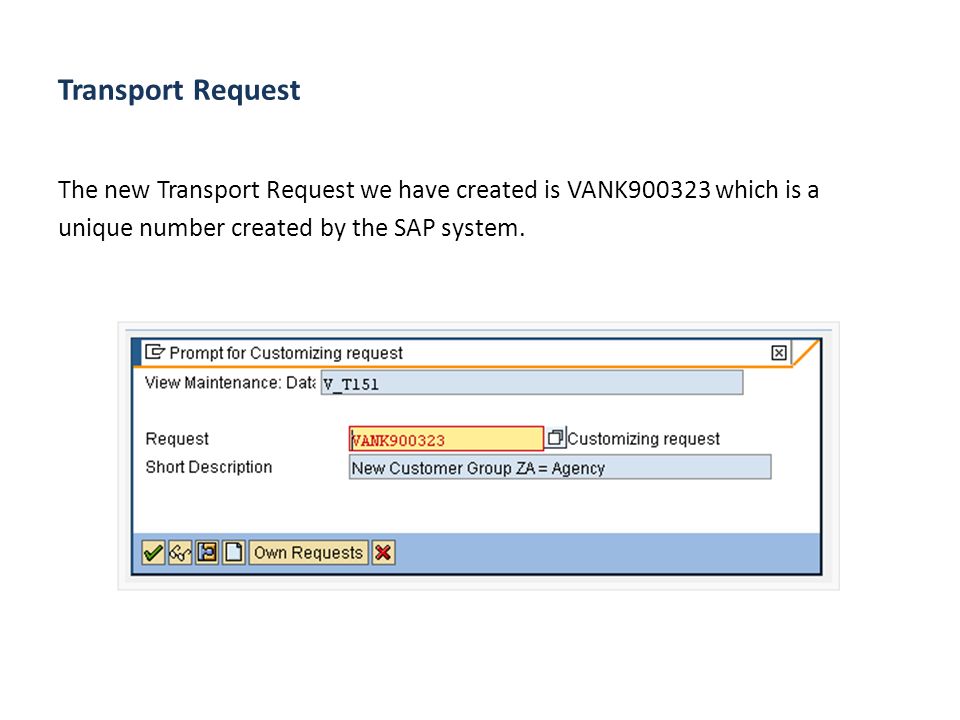Cancel the dialog using the red X icon
Viewport: 960px width, 720px height.
click(x=383, y=553)
